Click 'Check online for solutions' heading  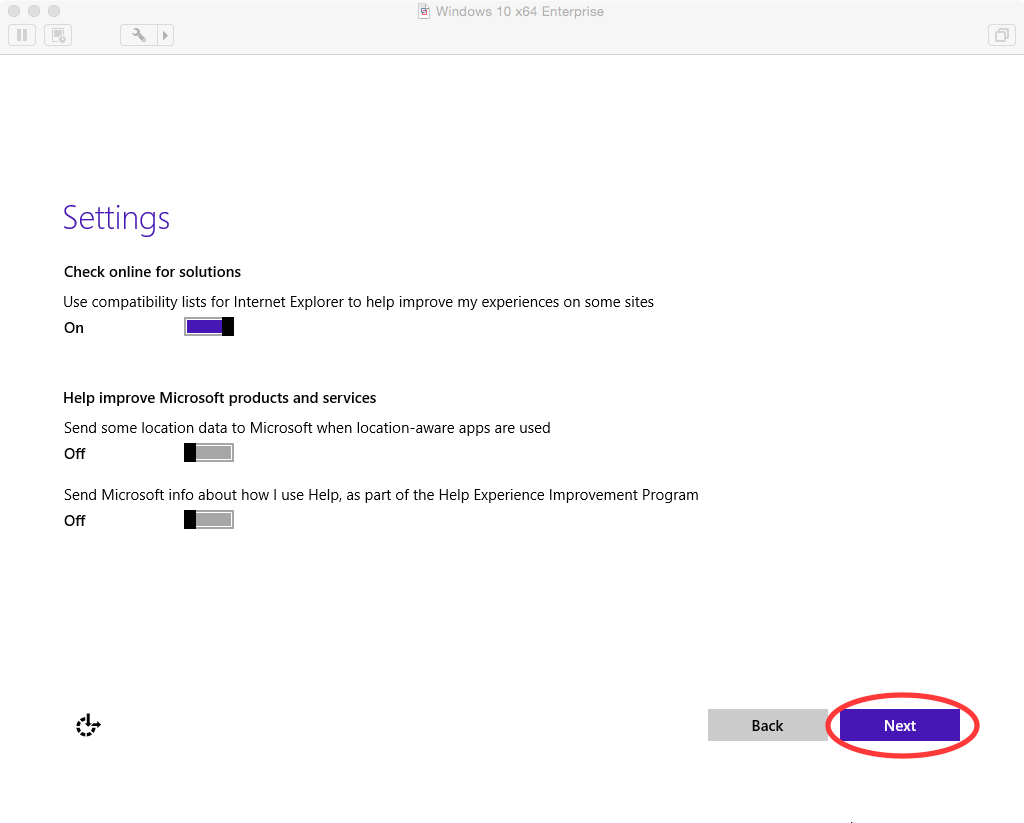coord(152,272)
